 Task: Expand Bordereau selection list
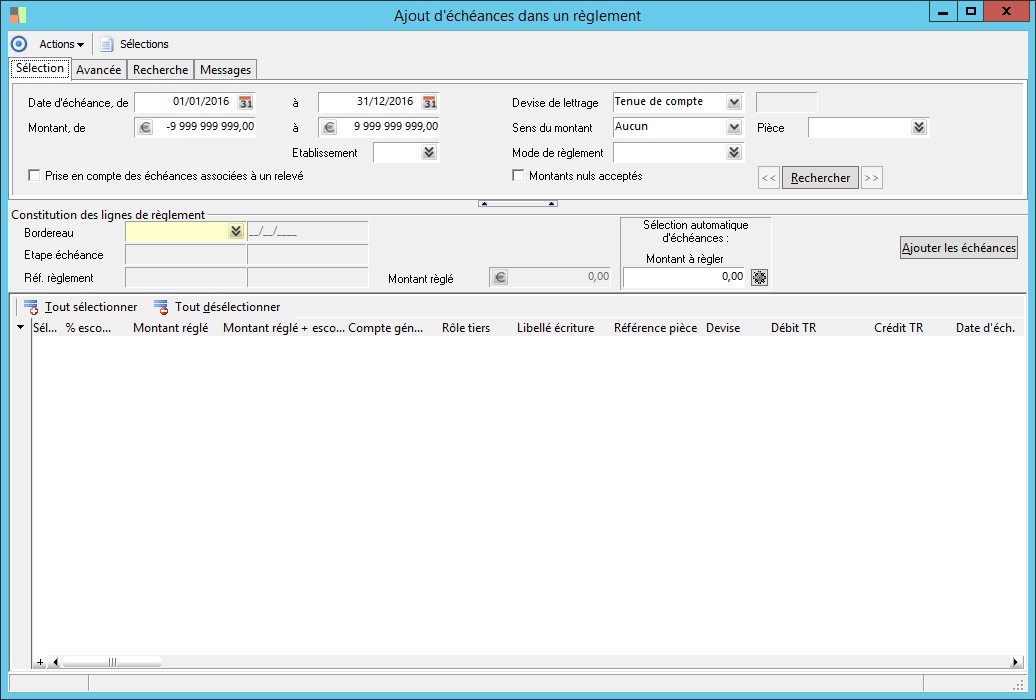pos(236,231)
